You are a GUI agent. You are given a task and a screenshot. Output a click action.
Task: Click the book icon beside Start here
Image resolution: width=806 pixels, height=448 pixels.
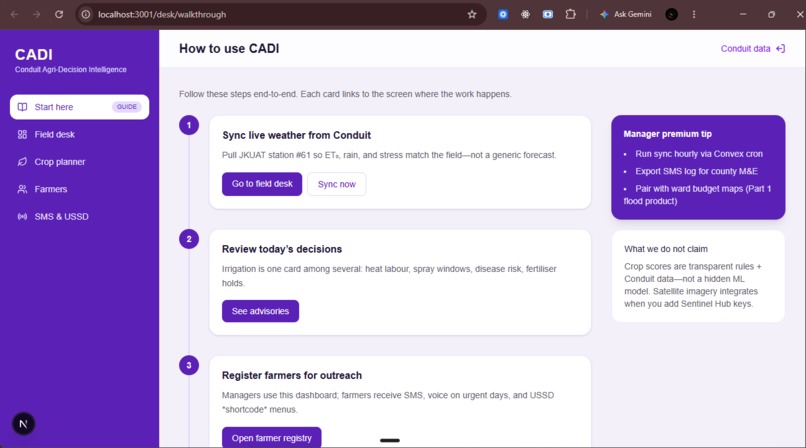(x=22, y=107)
